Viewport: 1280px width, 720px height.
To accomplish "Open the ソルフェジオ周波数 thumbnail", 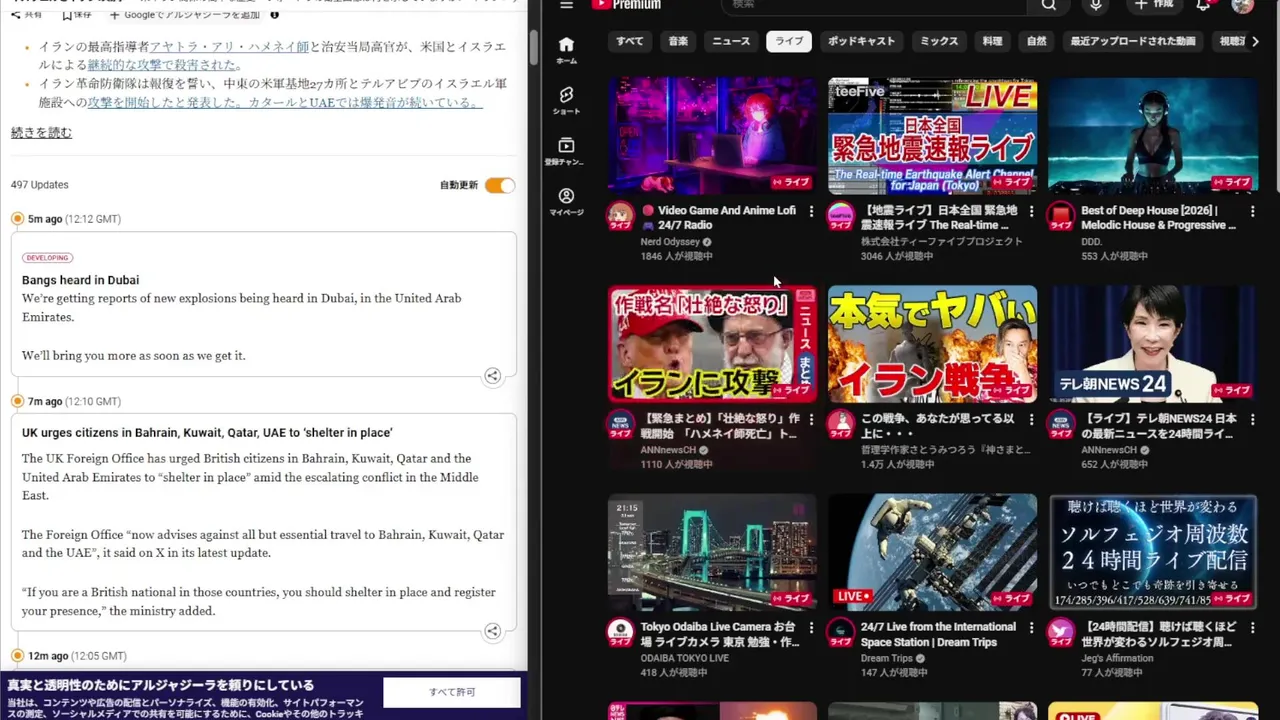I will click(x=1153, y=552).
